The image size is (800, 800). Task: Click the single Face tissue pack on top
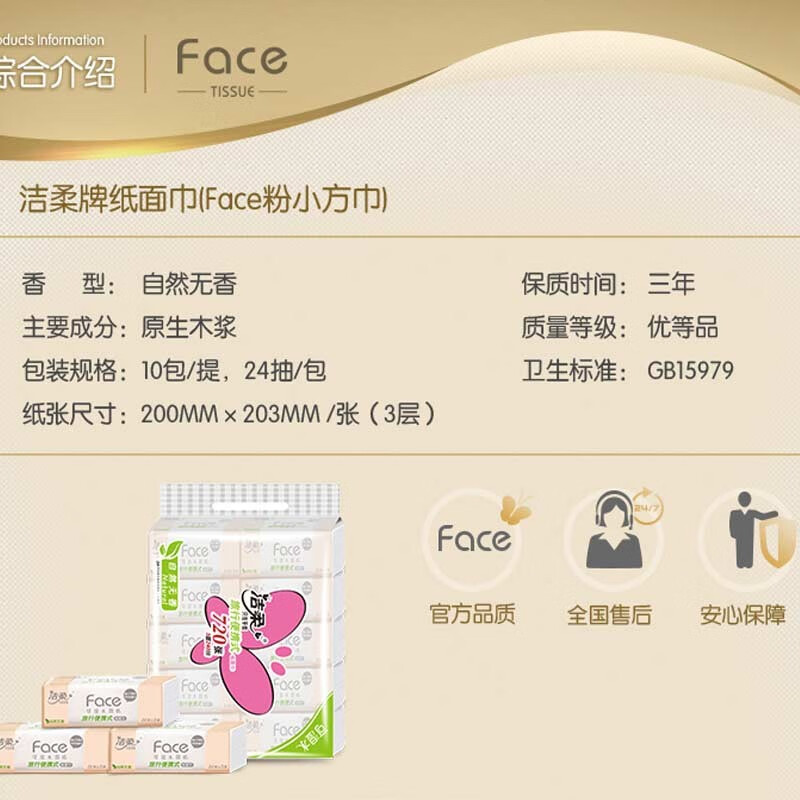tap(110, 700)
